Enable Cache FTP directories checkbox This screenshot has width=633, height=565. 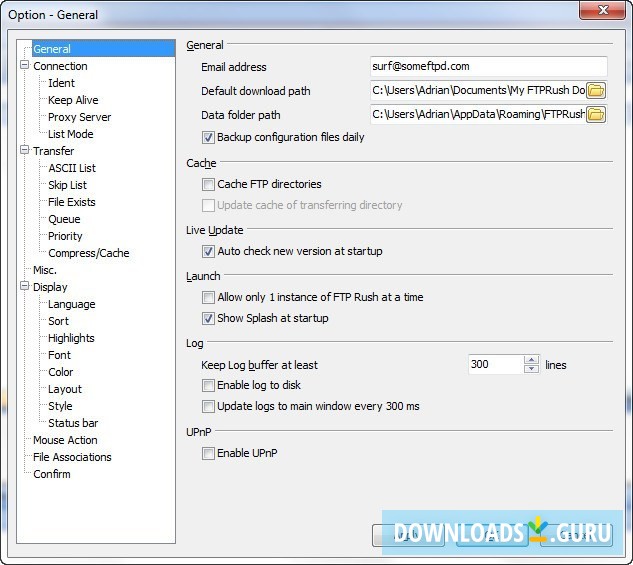pyautogui.click(x=208, y=184)
